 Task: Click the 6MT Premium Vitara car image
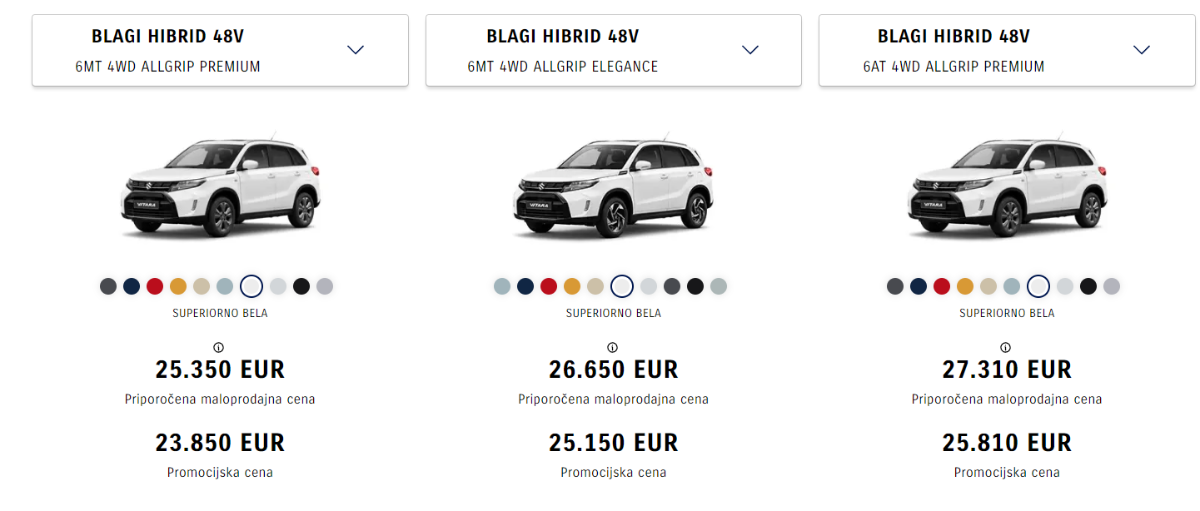[220, 188]
